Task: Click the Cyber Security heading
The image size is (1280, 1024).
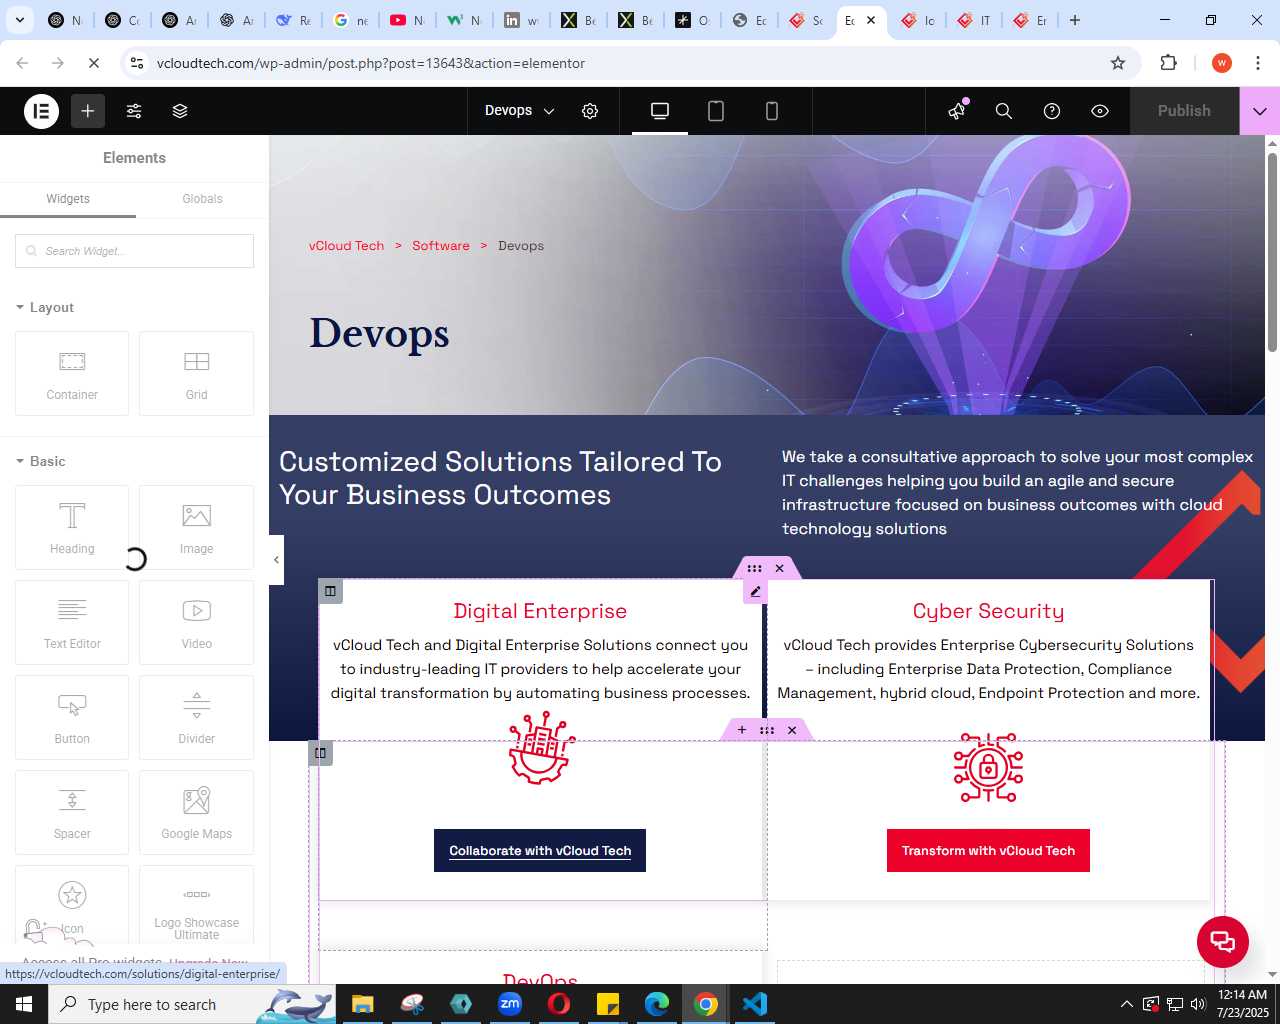Action: 988,611
